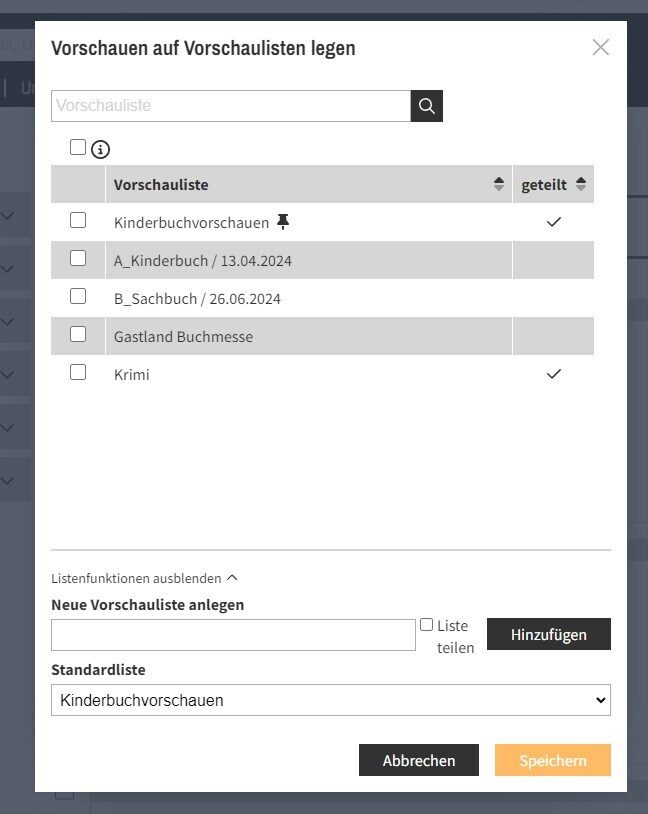Image resolution: width=648 pixels, height=814 pixels.
Task: Click the shared checkmark in Kinderbuchvorschauen row
Action: [554, 222]
